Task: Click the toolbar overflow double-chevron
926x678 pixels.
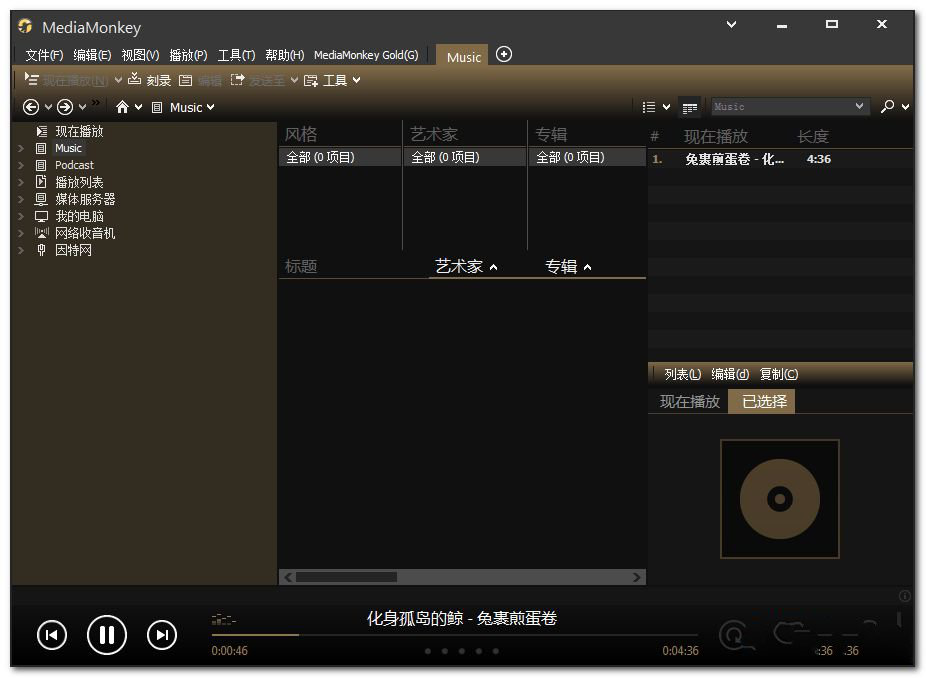Action: tap(96, 103)
